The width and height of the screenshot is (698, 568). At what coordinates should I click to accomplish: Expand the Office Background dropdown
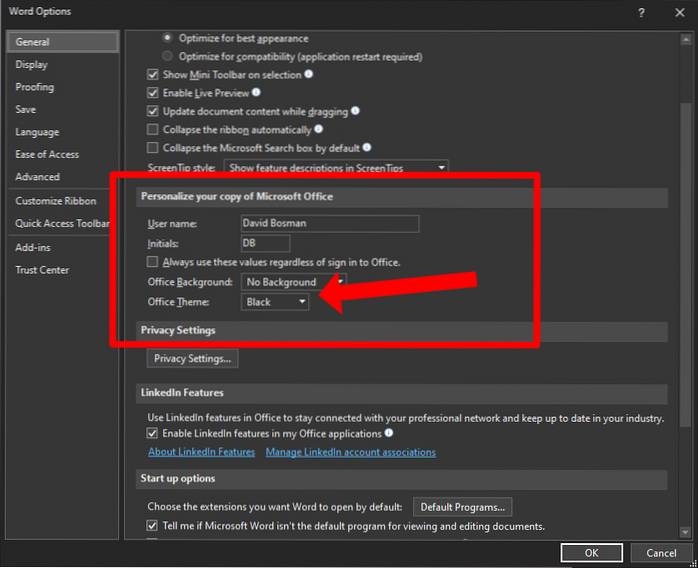295,282
